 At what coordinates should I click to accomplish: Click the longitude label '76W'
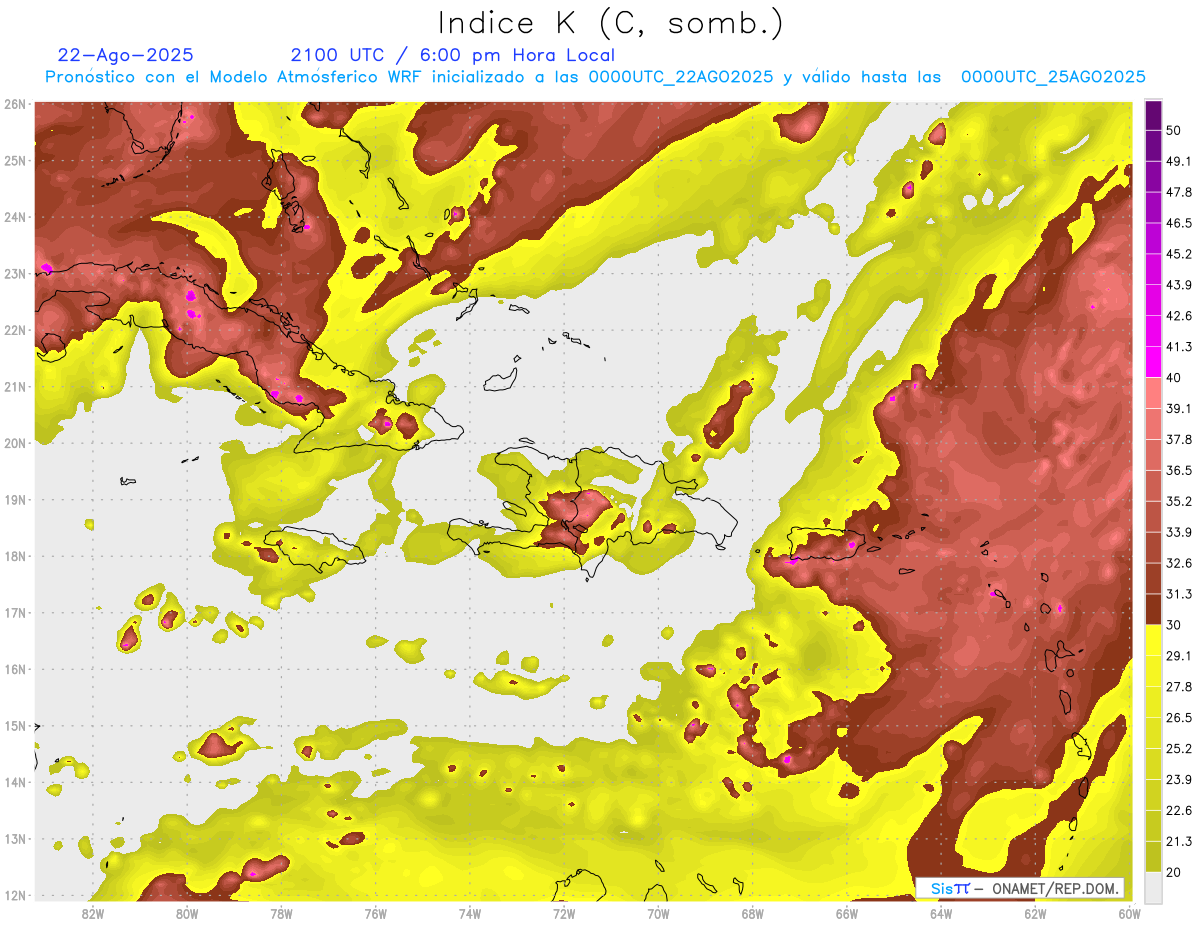point(375,914)
